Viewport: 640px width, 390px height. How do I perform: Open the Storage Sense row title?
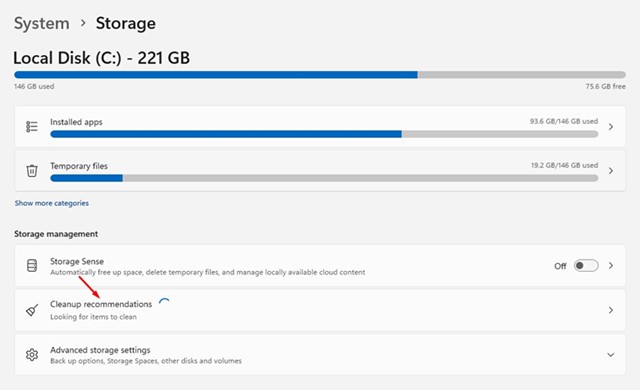pos(77,261)
